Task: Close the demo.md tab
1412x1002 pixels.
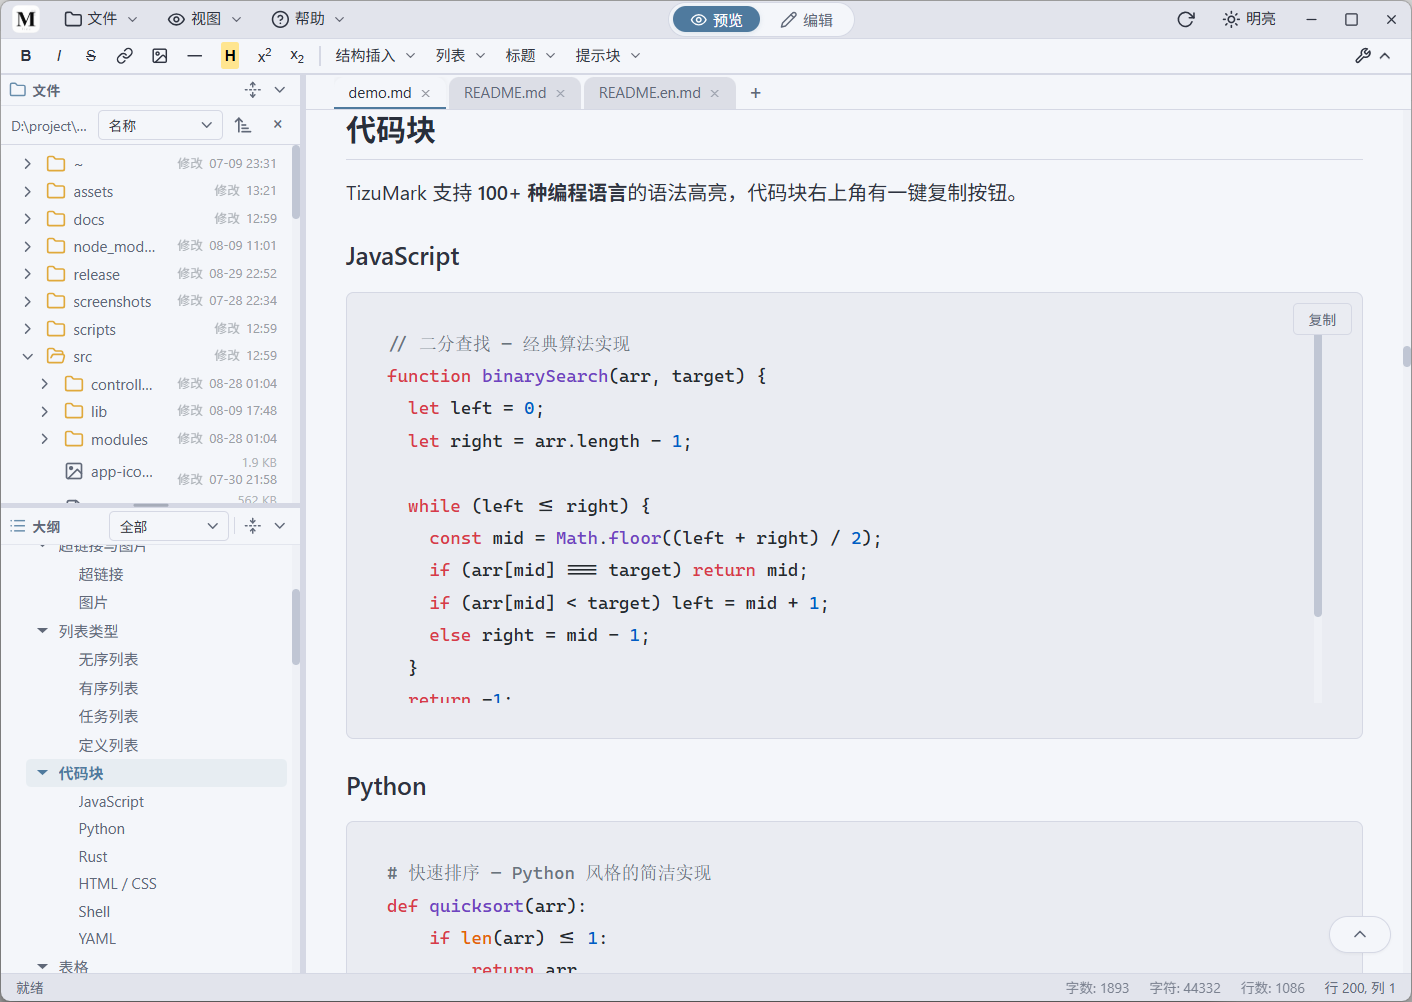Action: pos(426,93)
